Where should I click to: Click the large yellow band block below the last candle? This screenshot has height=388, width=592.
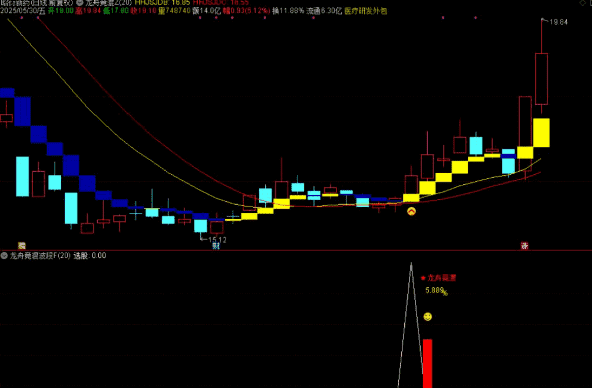541,132
